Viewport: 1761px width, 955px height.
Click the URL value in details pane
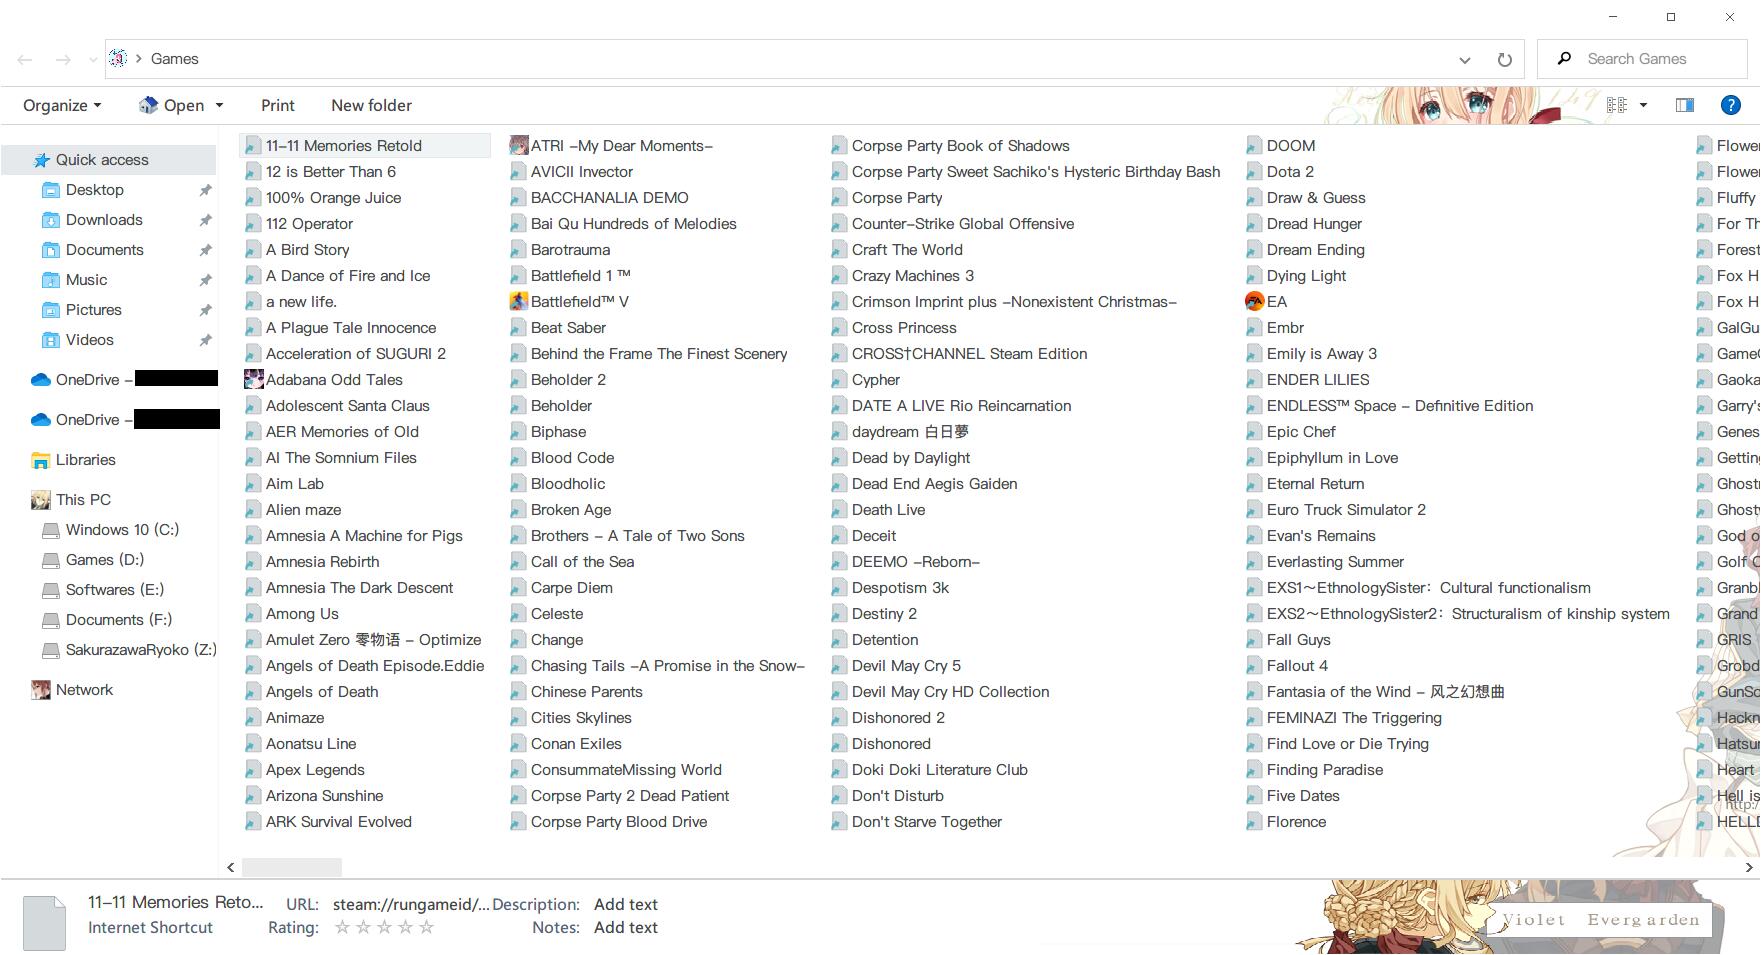411,905
